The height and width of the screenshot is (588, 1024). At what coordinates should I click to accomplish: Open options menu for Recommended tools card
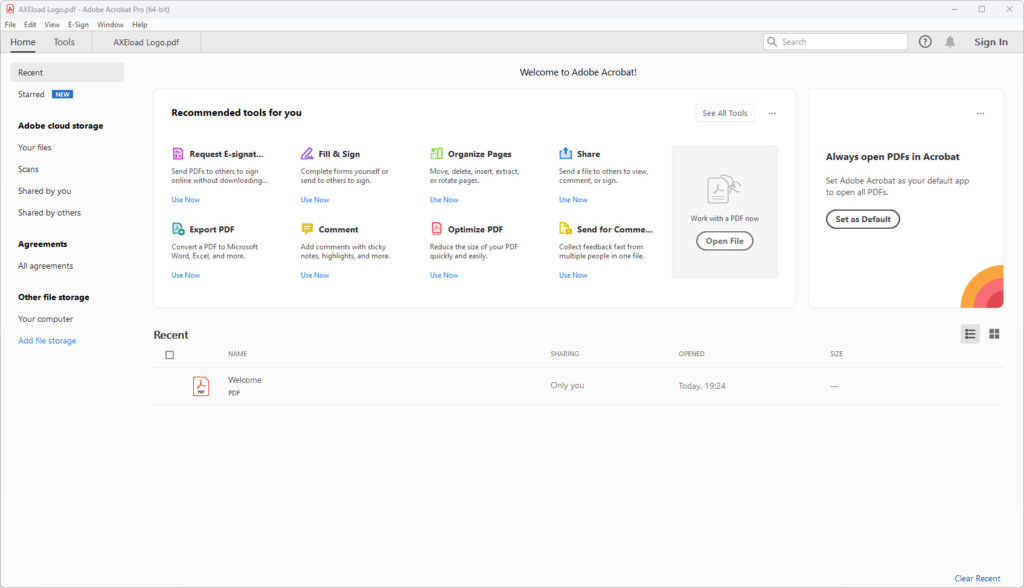coord(772,113)
